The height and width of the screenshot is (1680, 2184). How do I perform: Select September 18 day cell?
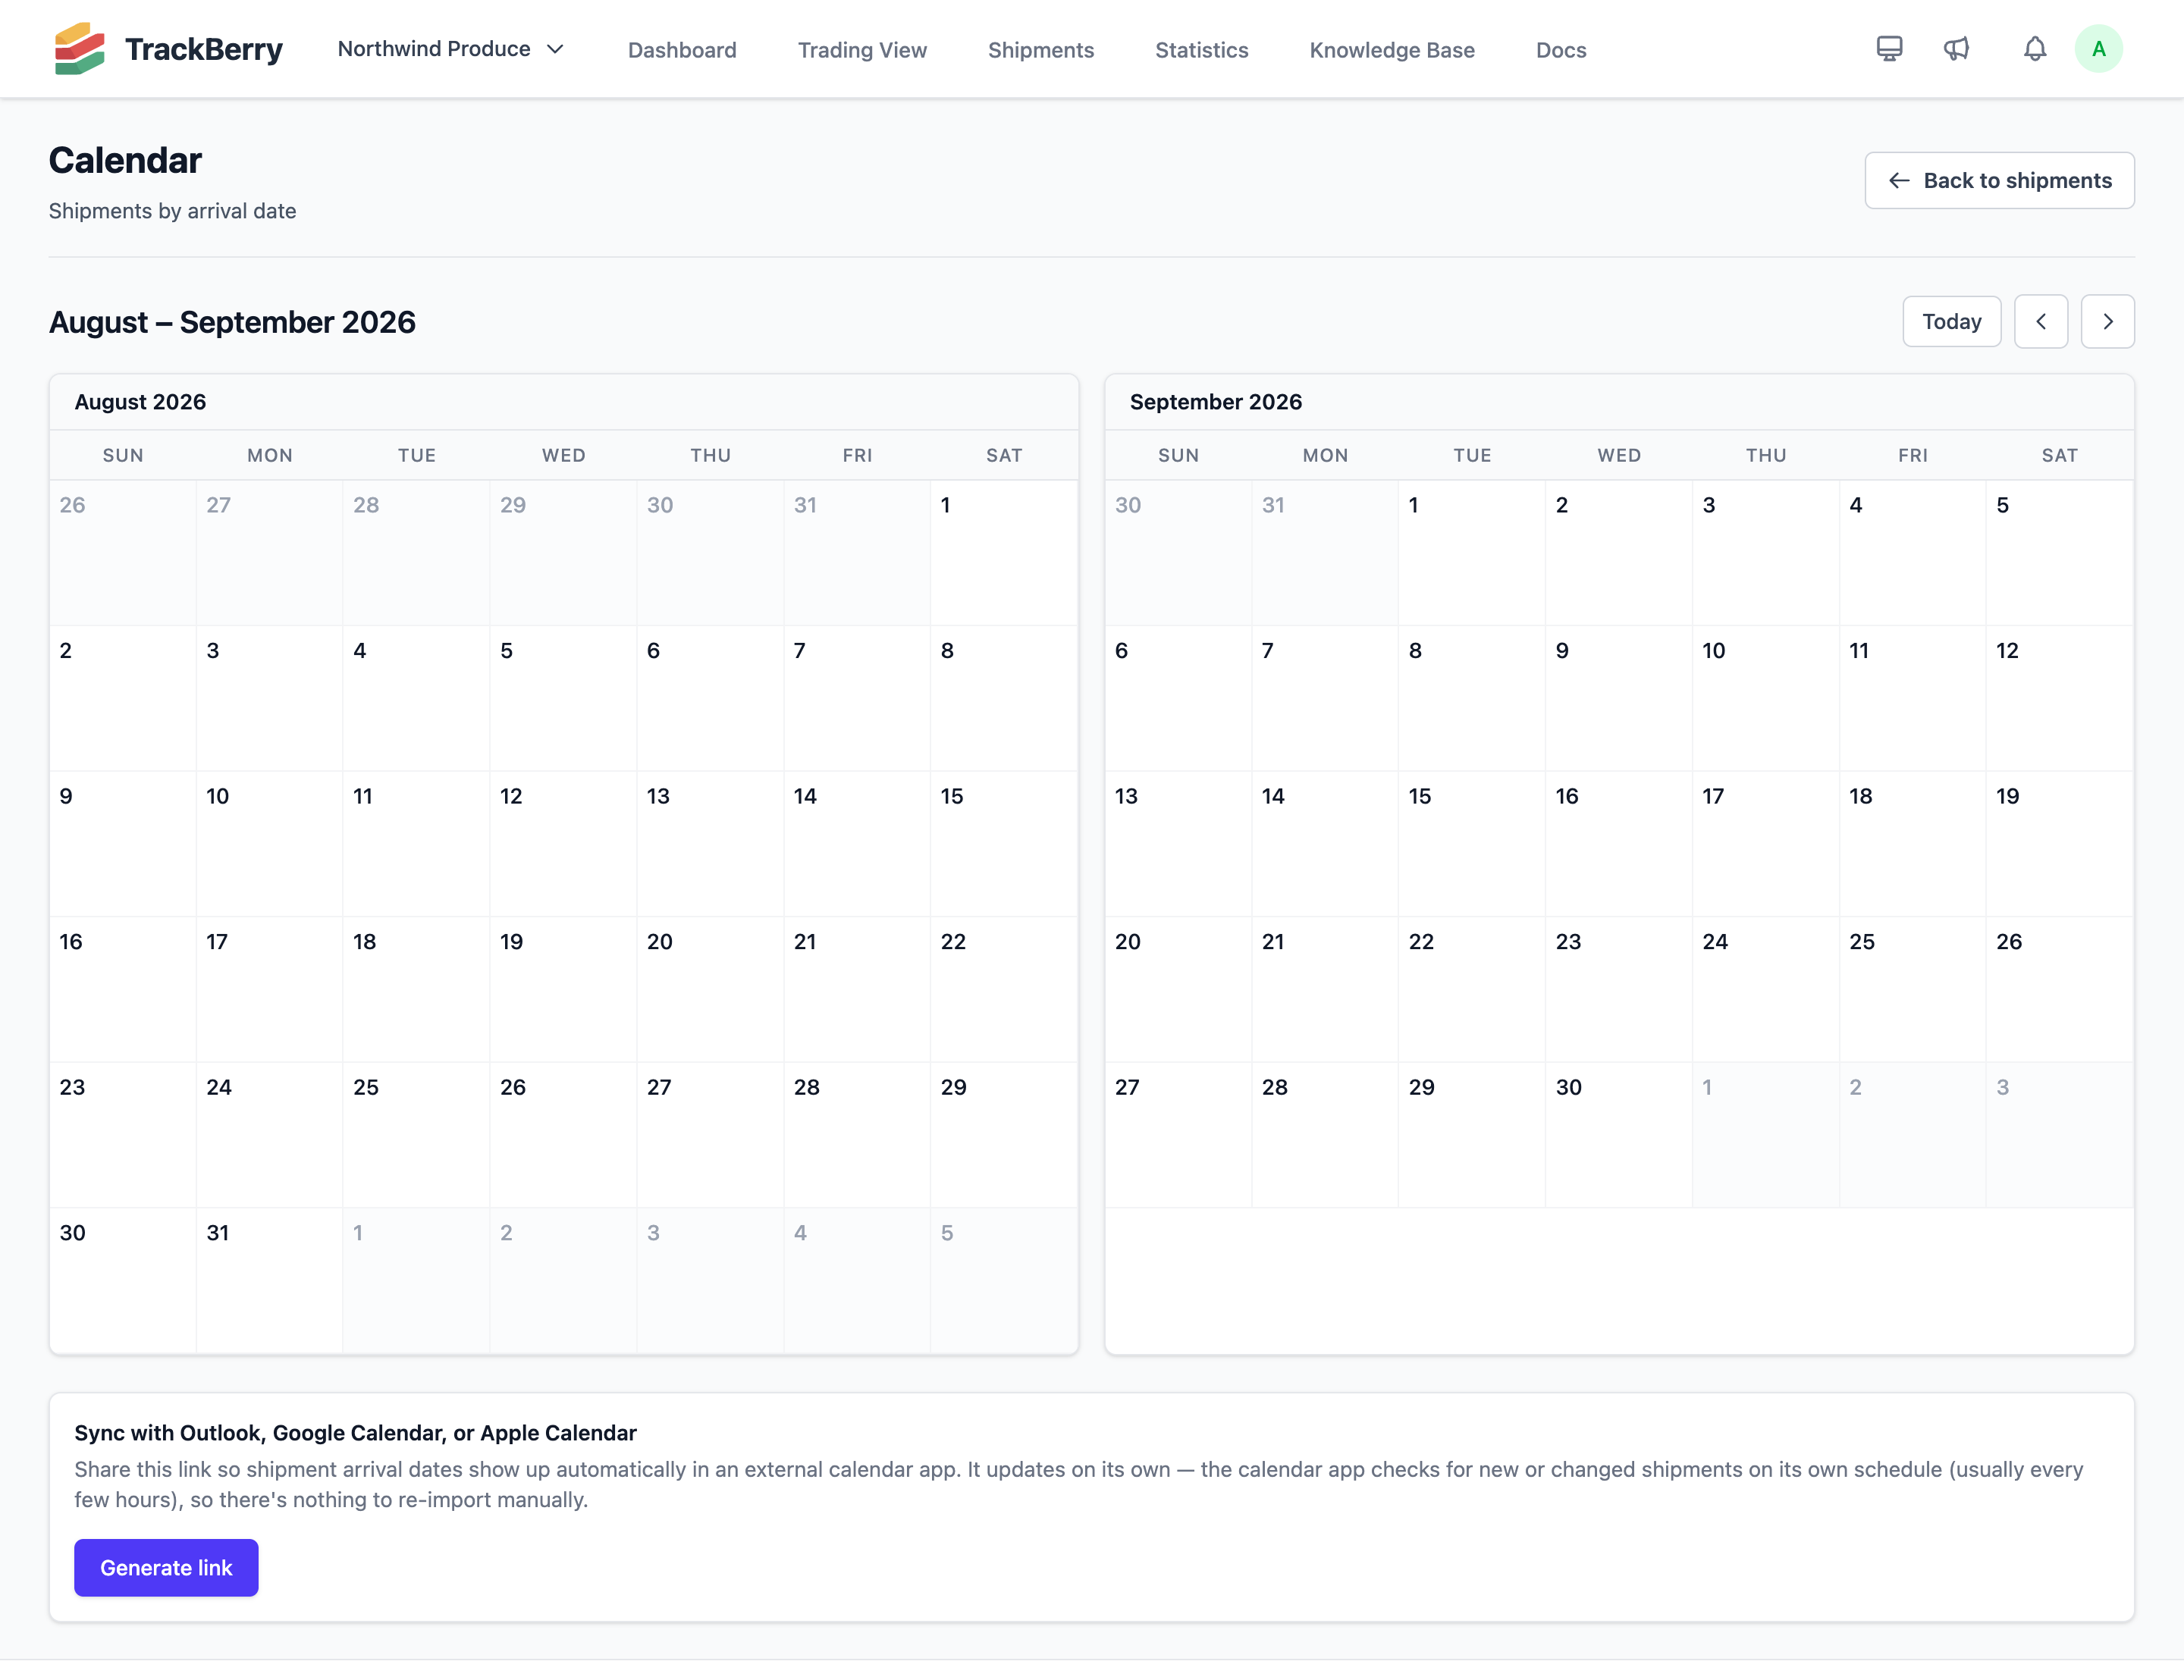point(1913,844)
